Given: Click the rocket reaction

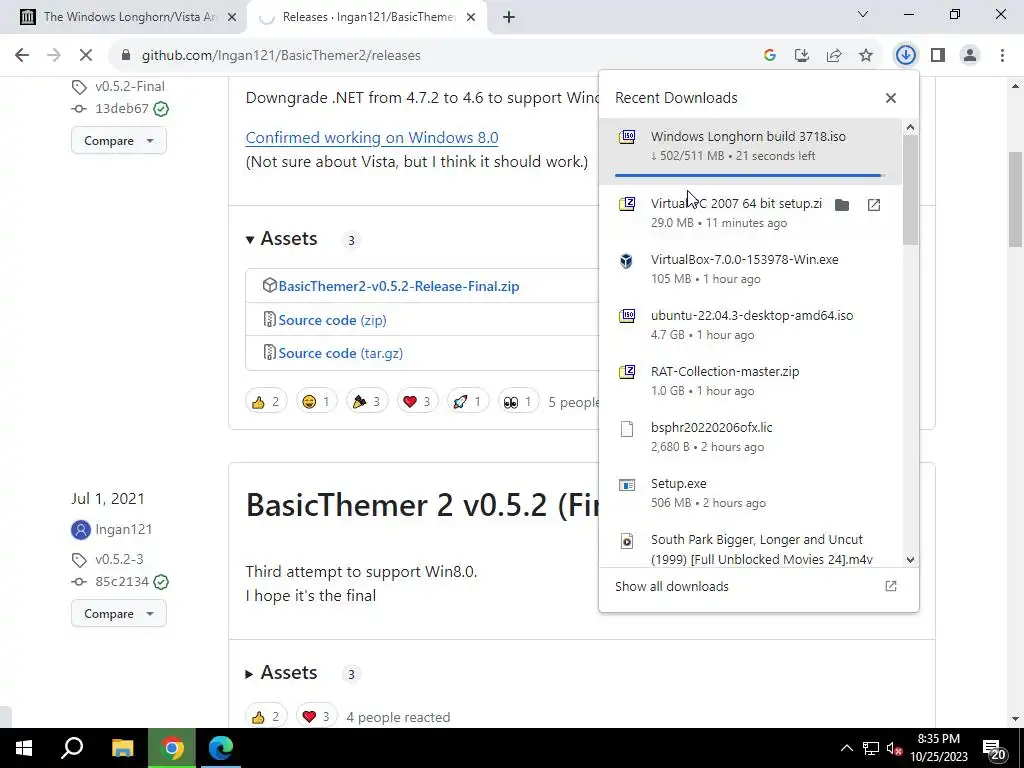Looking at the screenshot, I should pyautogui.click(x=468, y=402).
